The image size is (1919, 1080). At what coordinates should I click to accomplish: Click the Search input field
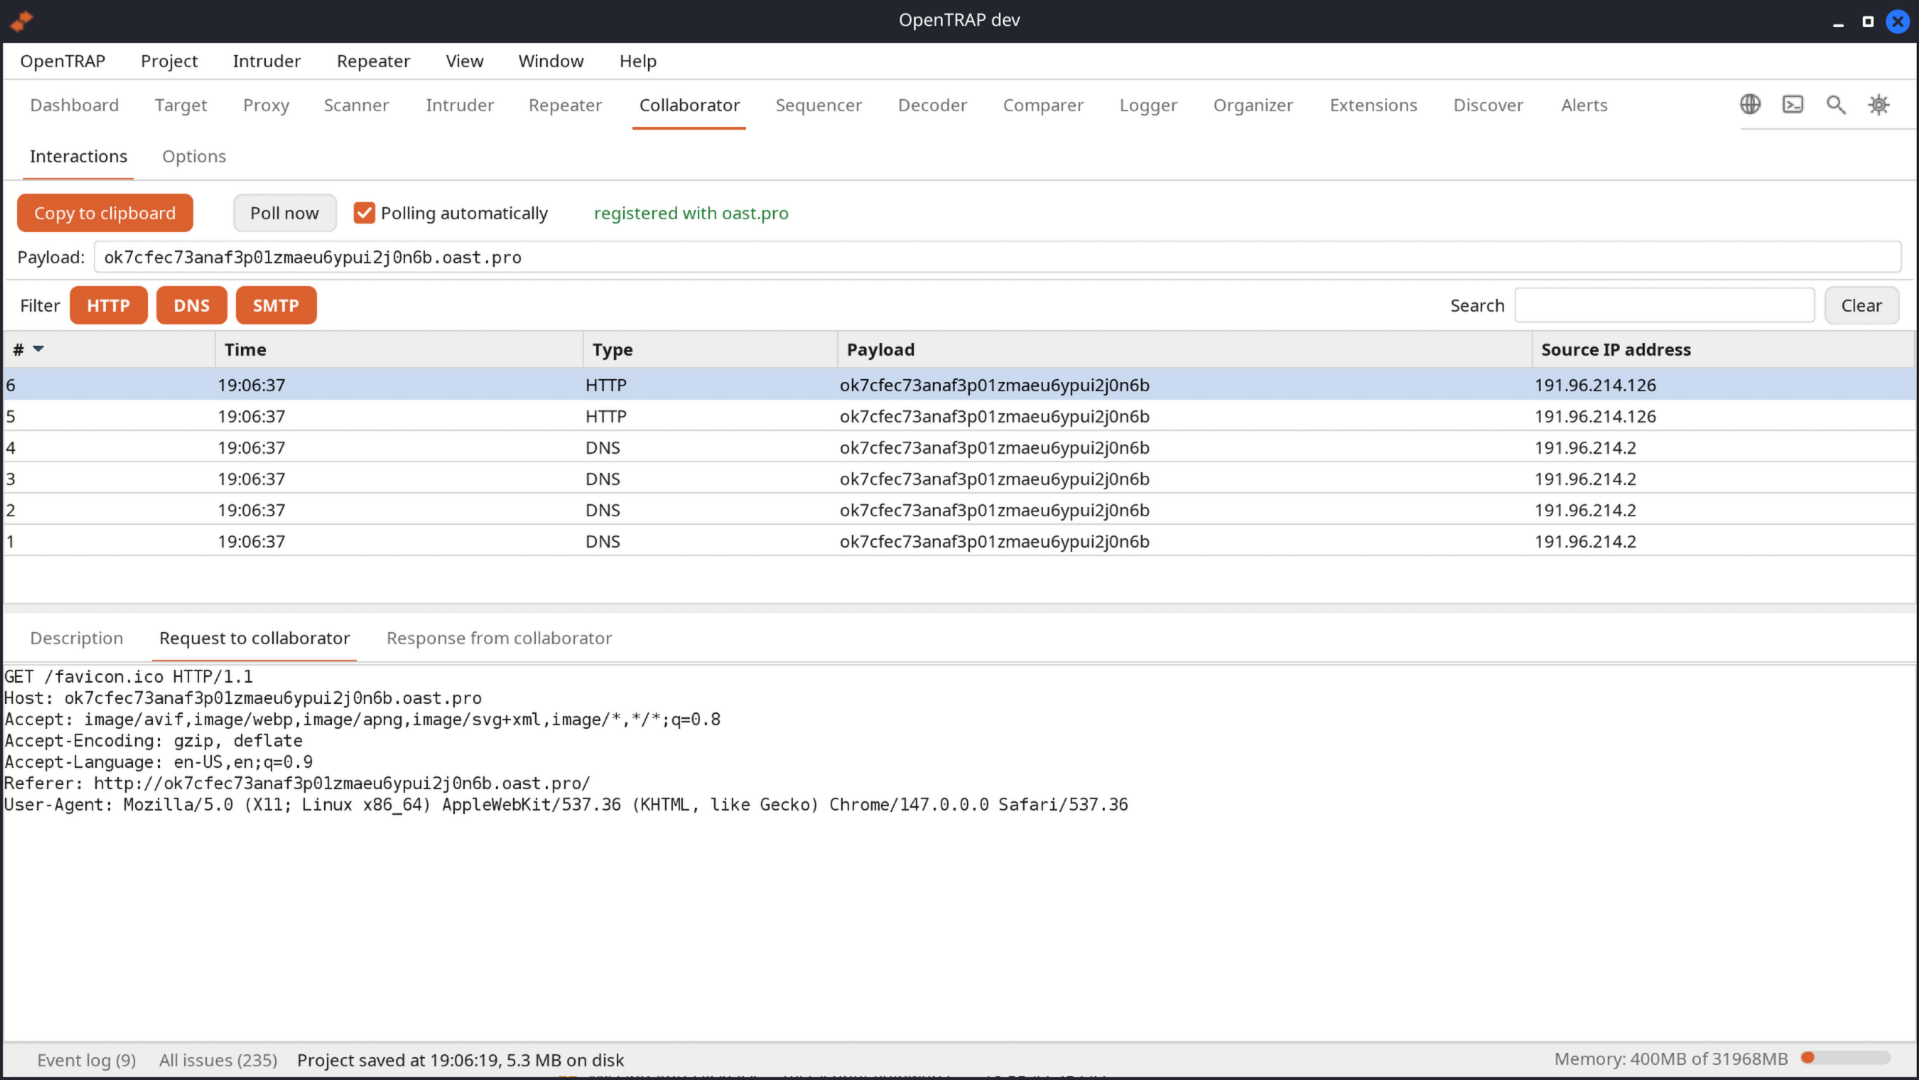click(1664, 305)
